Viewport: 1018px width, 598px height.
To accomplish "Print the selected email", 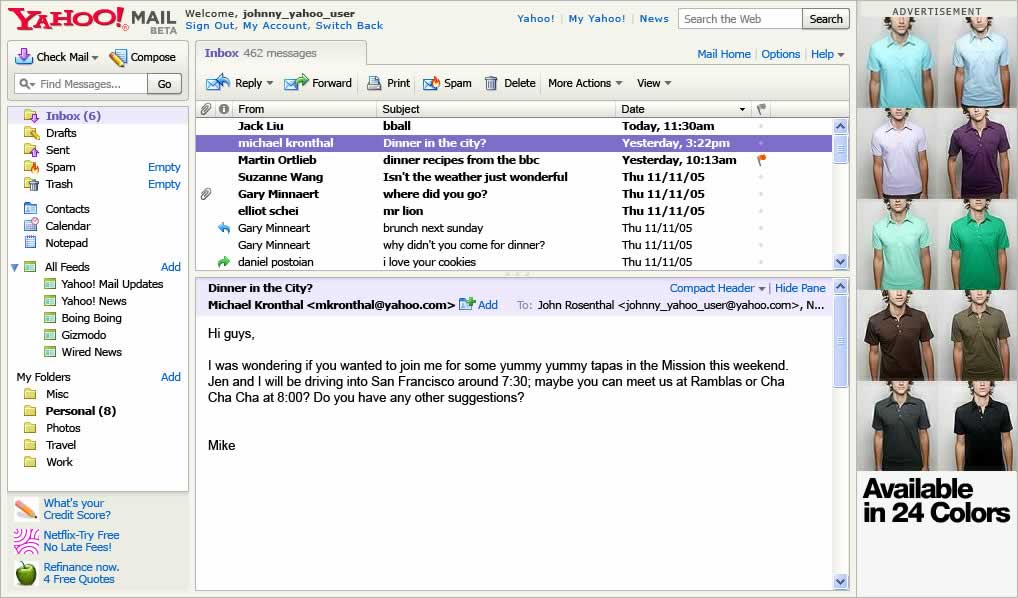I will (x=388, y=83).
